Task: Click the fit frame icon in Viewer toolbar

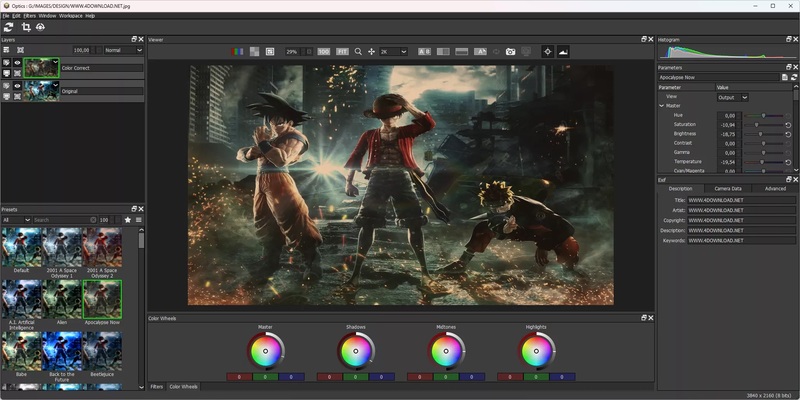Action: (x=270, y=52)
